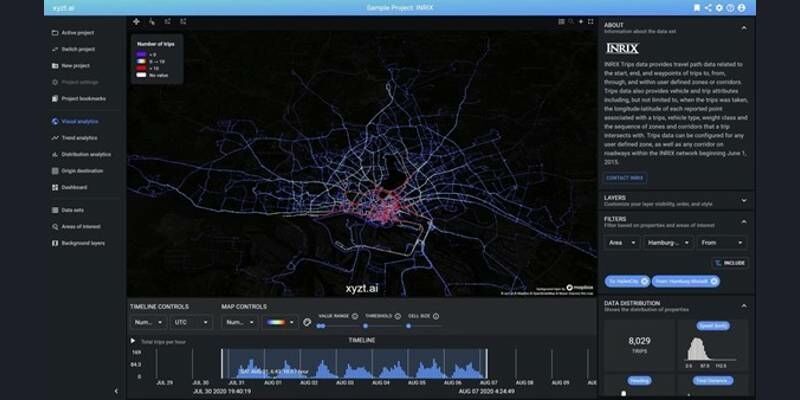Collapse the FILTERS panel
Image resolution: width=800 pixels, height=400 pixels.
click(x=744, y=221)
